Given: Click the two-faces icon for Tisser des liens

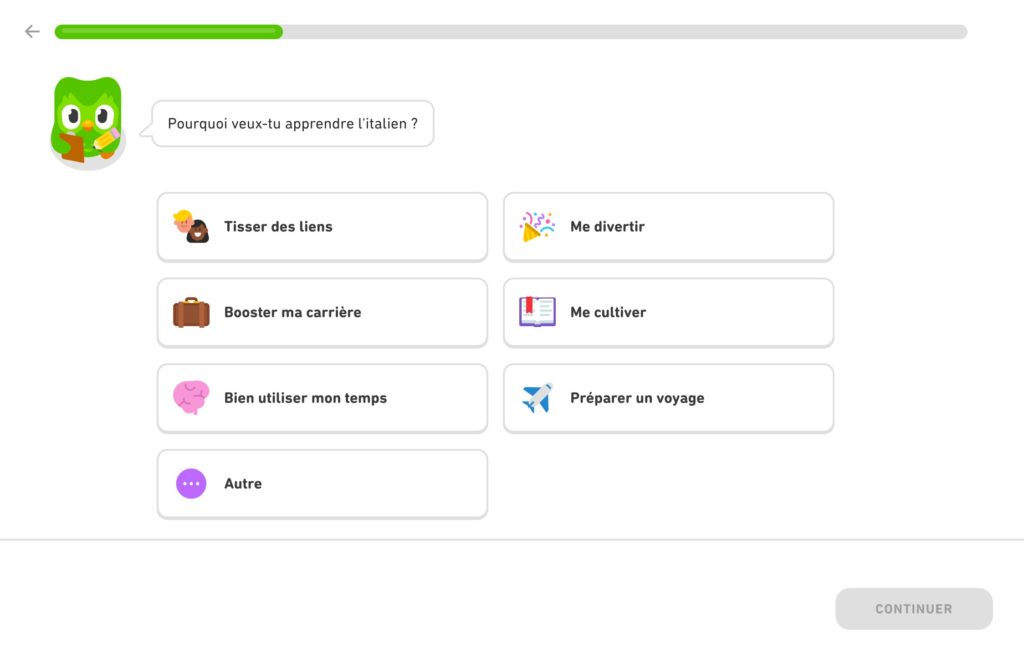Looking at the screenshot, I should coord(190,227).
